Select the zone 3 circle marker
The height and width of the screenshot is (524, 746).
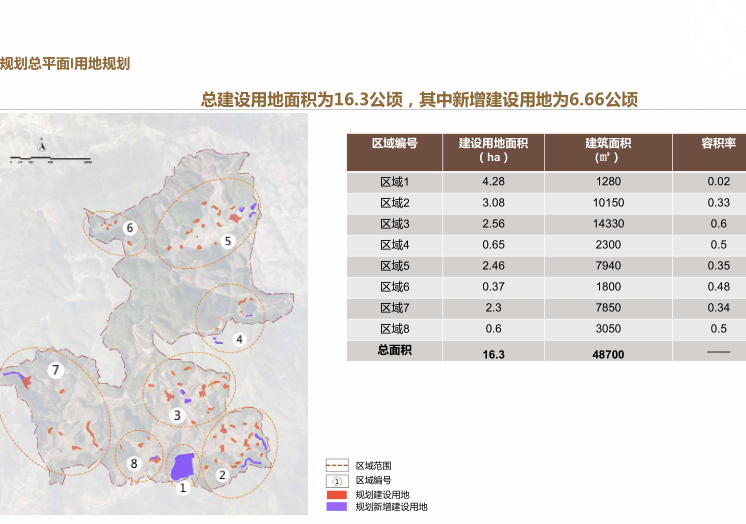(177, 415)
